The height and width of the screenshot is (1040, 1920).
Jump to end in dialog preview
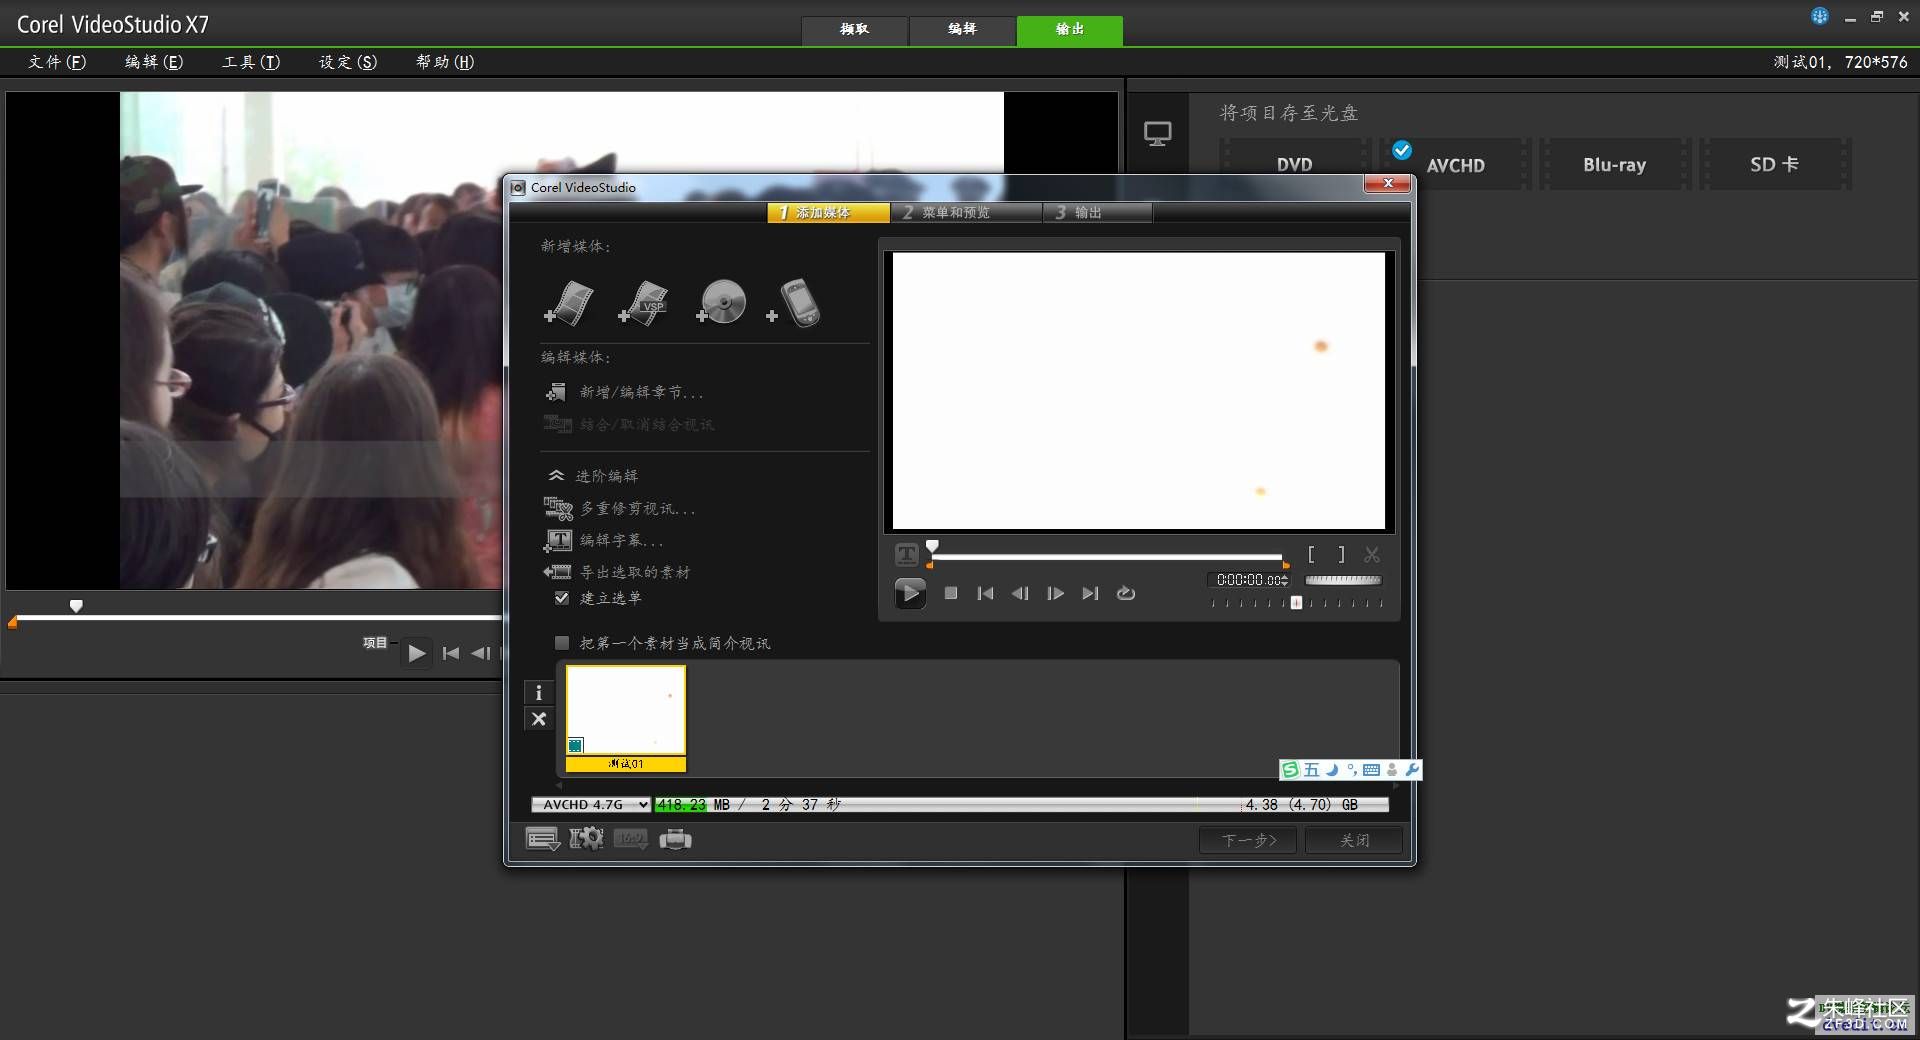1090,593
